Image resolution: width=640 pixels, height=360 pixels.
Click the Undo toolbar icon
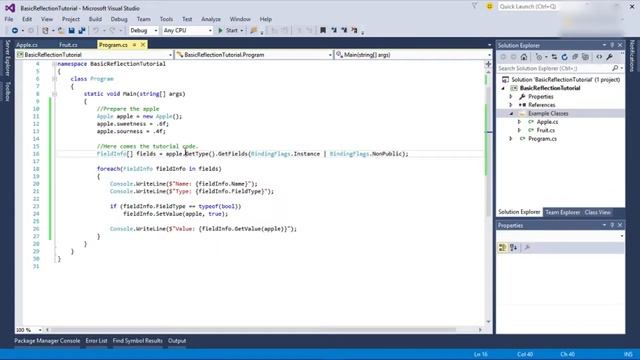pyautogui.click(x=96, y=31)
